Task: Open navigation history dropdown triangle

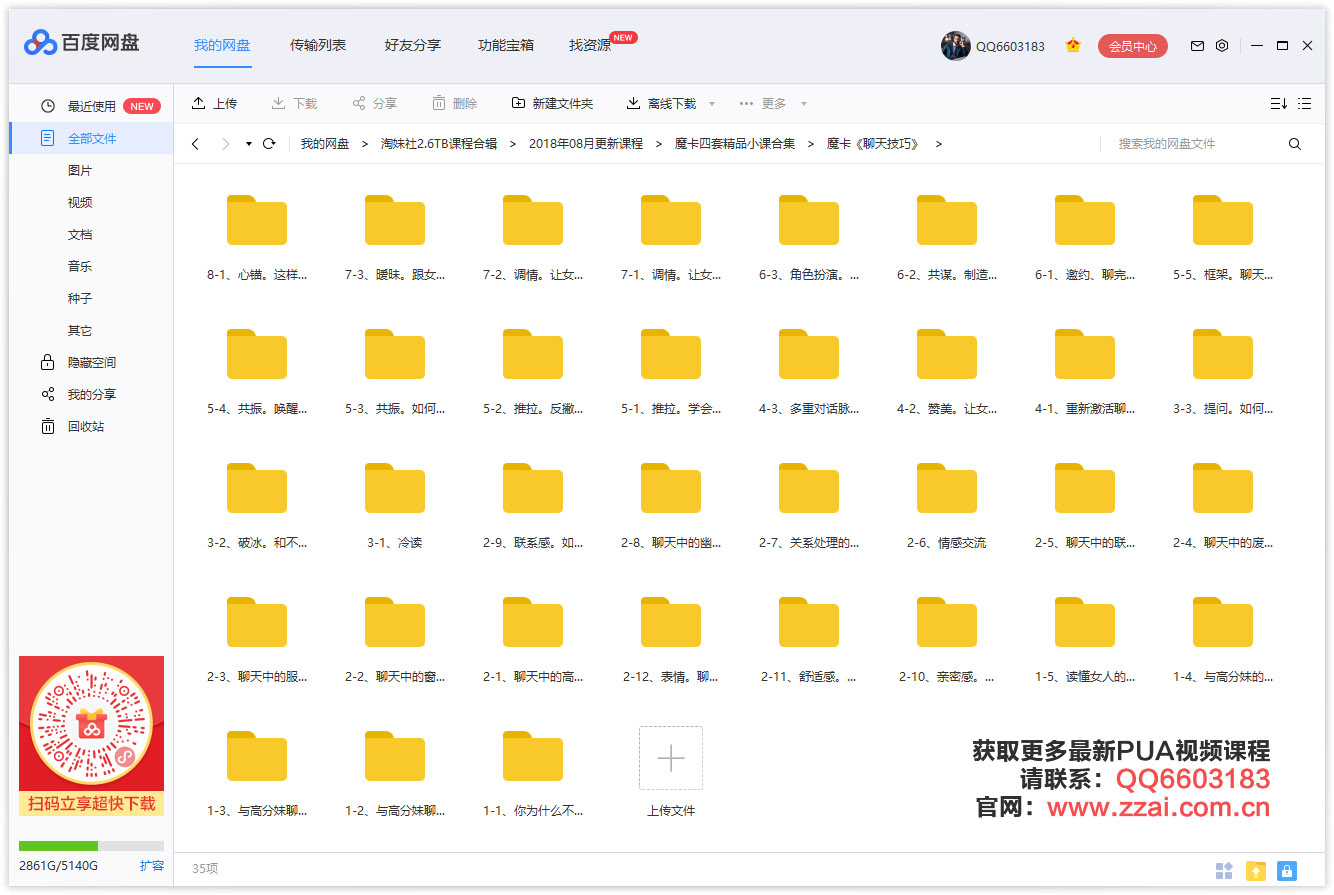Action: point(249,144)
